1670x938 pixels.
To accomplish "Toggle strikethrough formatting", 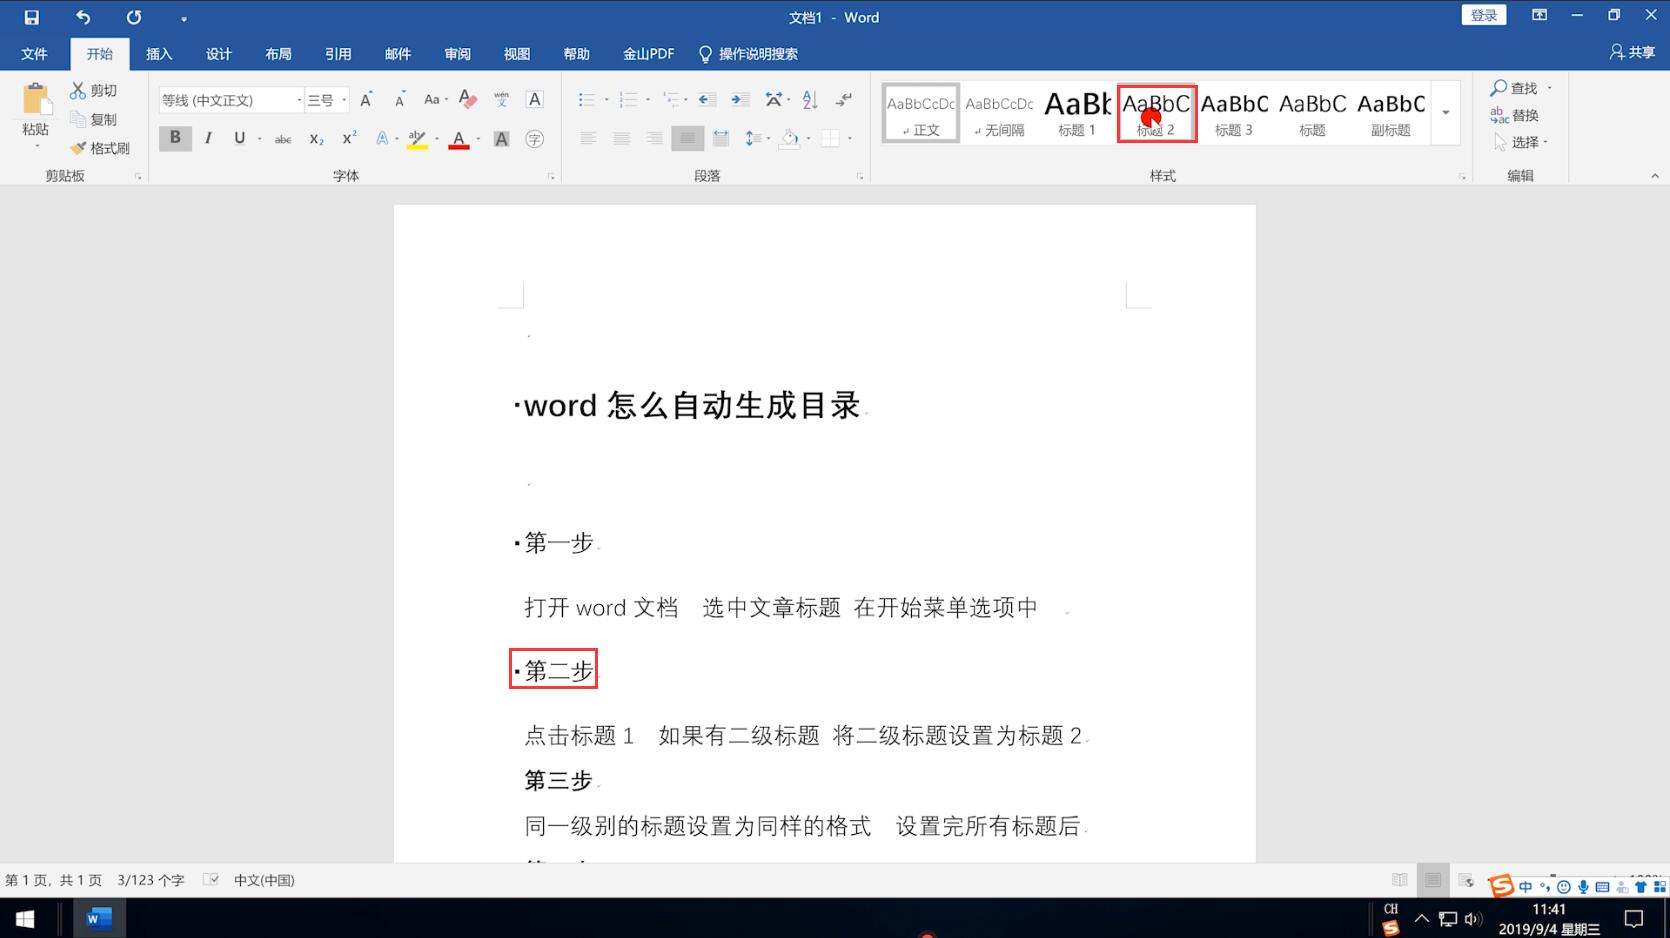I will [283, 139].
